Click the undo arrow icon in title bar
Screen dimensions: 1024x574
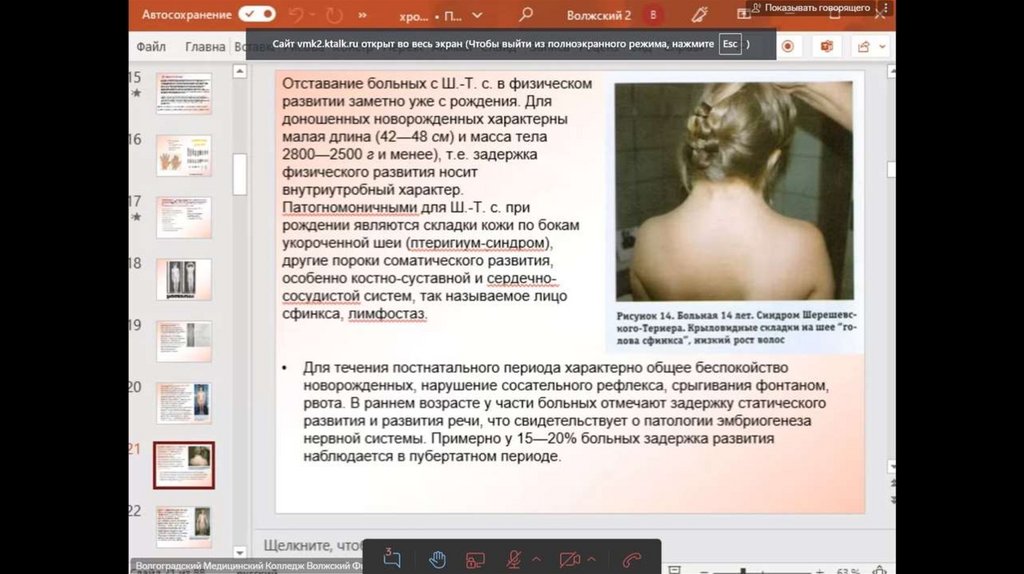[295, 15]
